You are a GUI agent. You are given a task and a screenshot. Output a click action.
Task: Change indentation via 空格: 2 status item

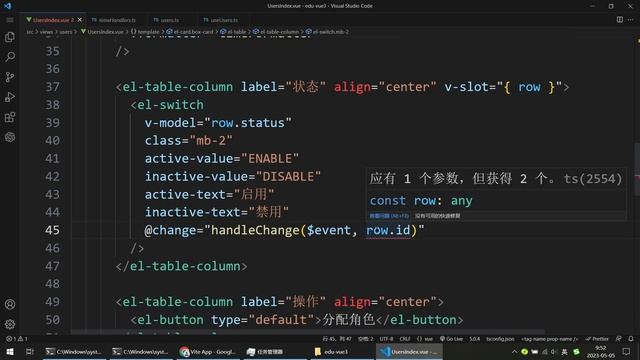365,339
